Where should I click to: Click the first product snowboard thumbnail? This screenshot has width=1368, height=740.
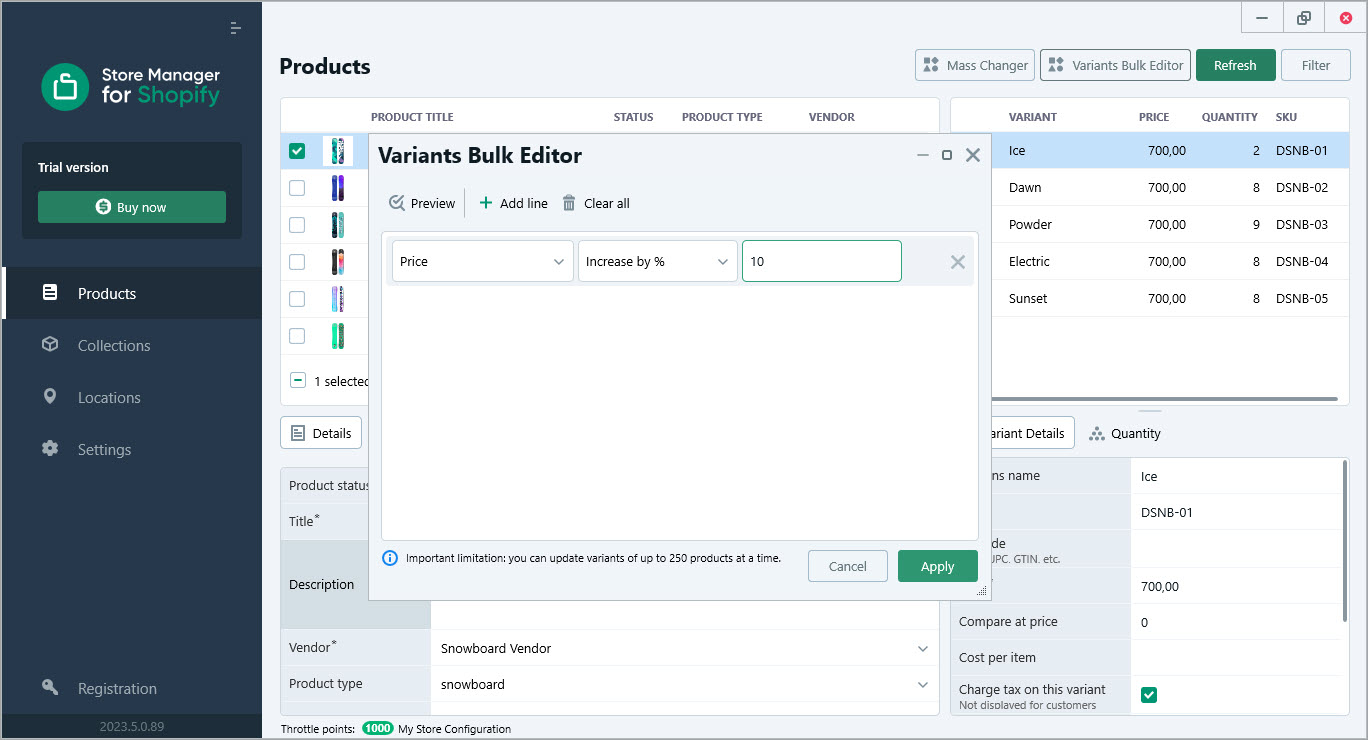click(337, 151)
